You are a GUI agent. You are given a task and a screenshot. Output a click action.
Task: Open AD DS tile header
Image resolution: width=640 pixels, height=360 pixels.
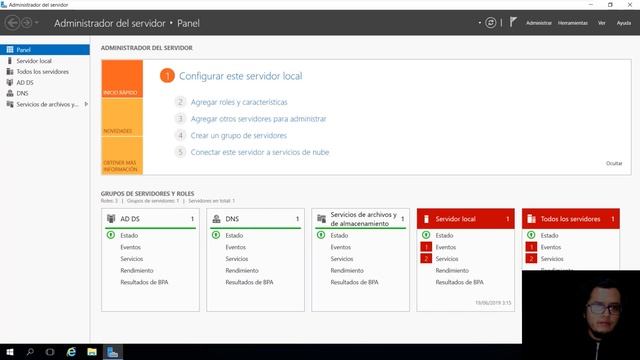pyautogui.click(x=151, y=219)
